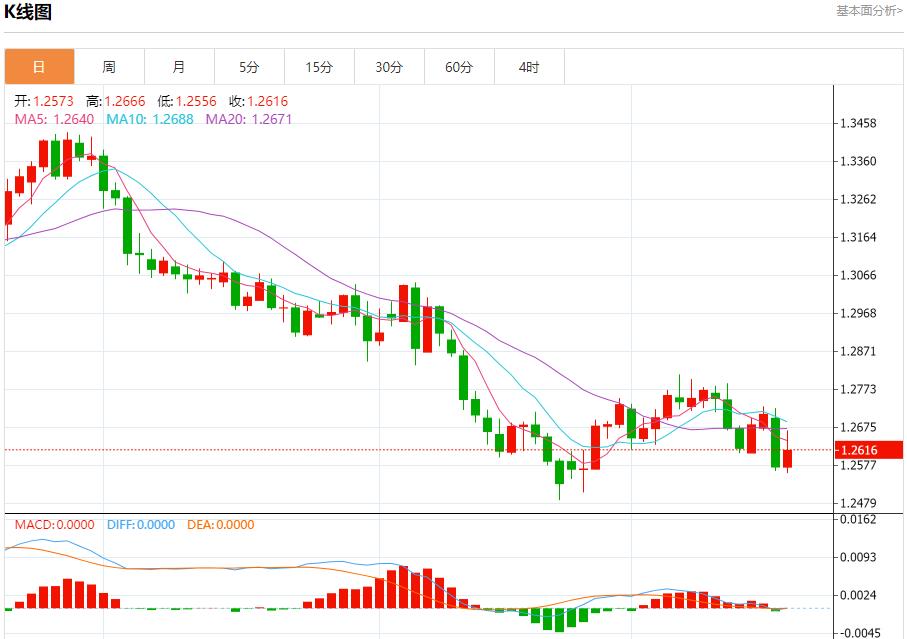Show the 30分 interval chart
The image size is (907, 639).
(x=389, y=67)
